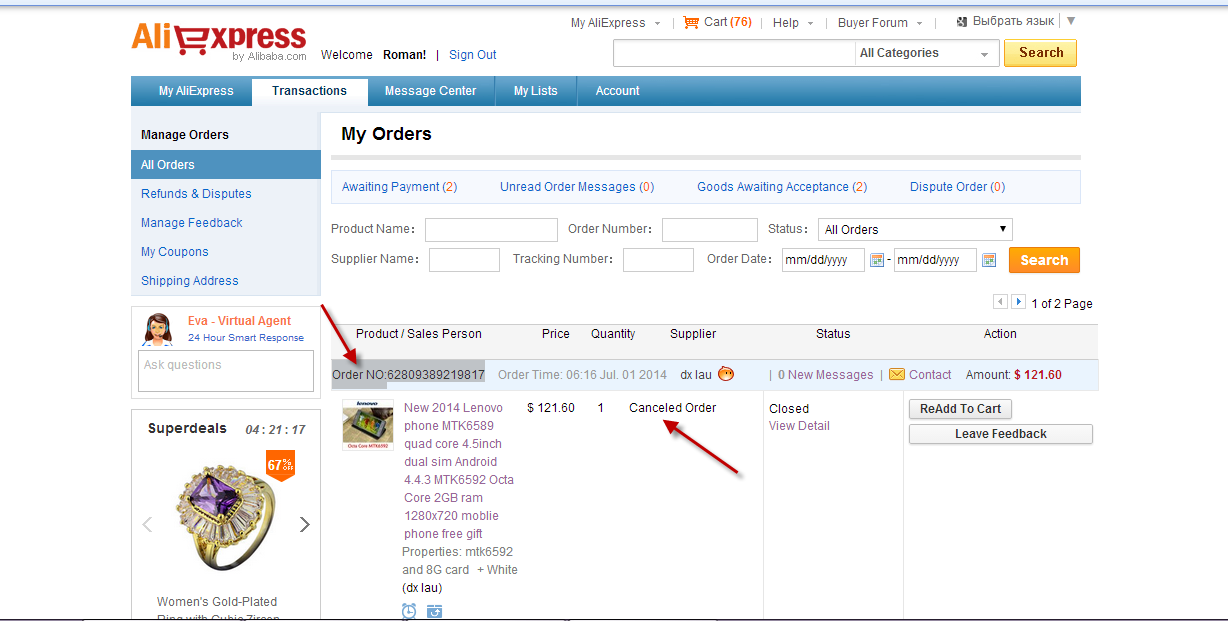Image resolution: width=1228 pixels, height=621 pixels.
Task: Open calendar for order start date
Action: tap(877, 260)
